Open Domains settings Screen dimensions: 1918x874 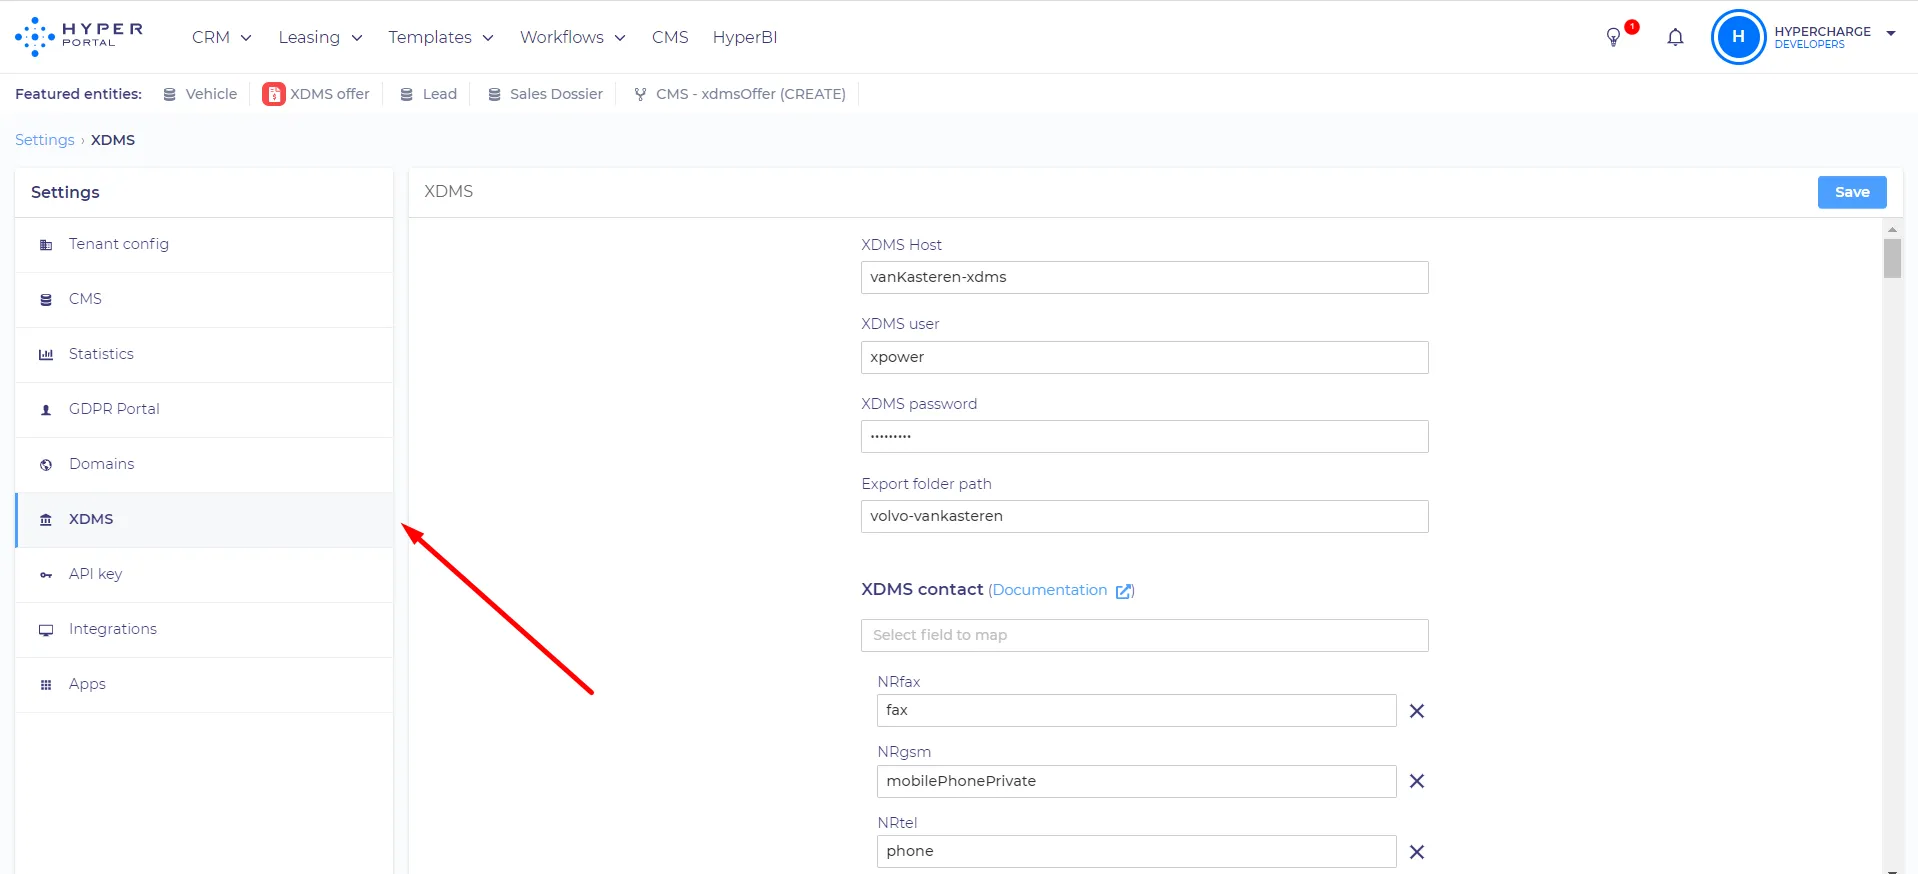[204, 465]
